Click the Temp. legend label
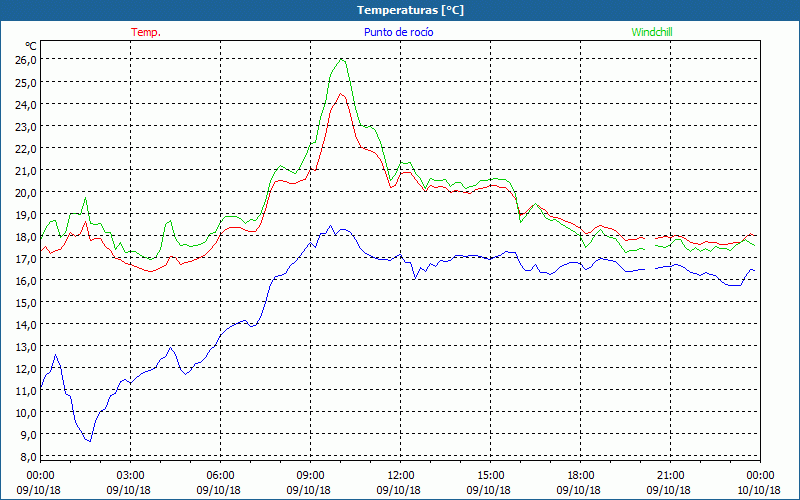This screenshot has height=500, width=800. coord(146,32)
